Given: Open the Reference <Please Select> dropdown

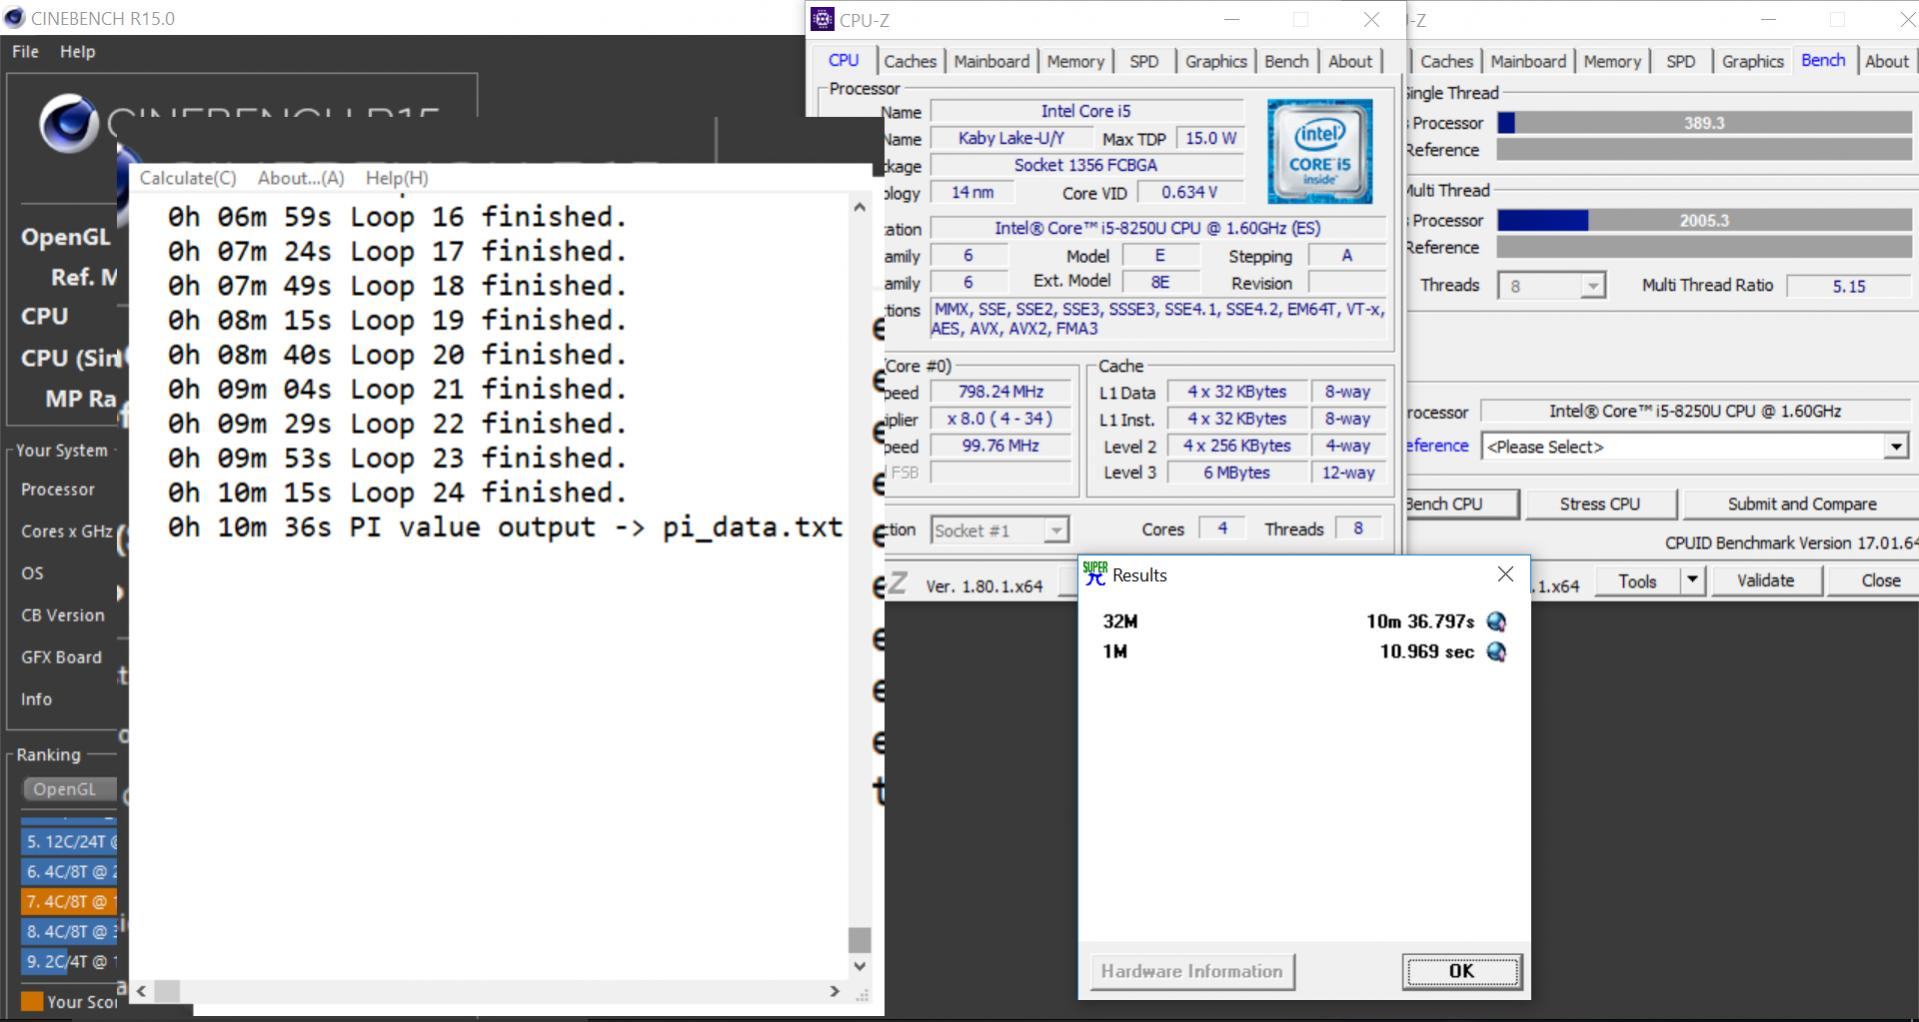Looking at the screenshot, I should point(1695,446).
